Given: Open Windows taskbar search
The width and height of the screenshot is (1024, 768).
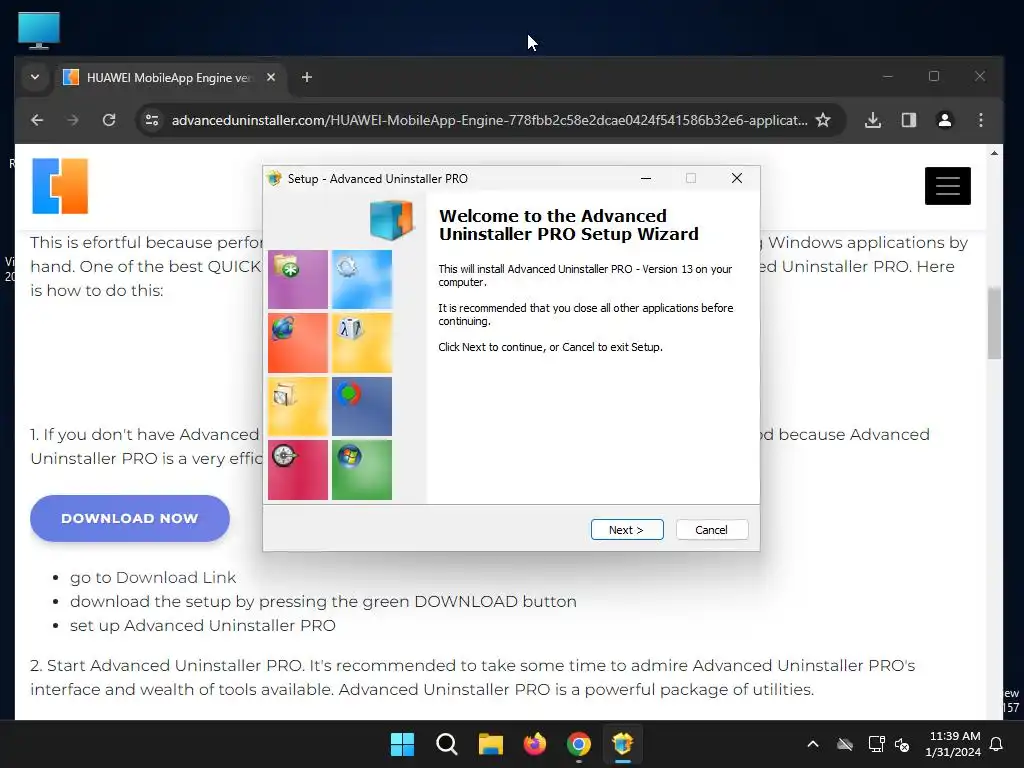Looking at the screenshot, I should click(x=447, y=744).
